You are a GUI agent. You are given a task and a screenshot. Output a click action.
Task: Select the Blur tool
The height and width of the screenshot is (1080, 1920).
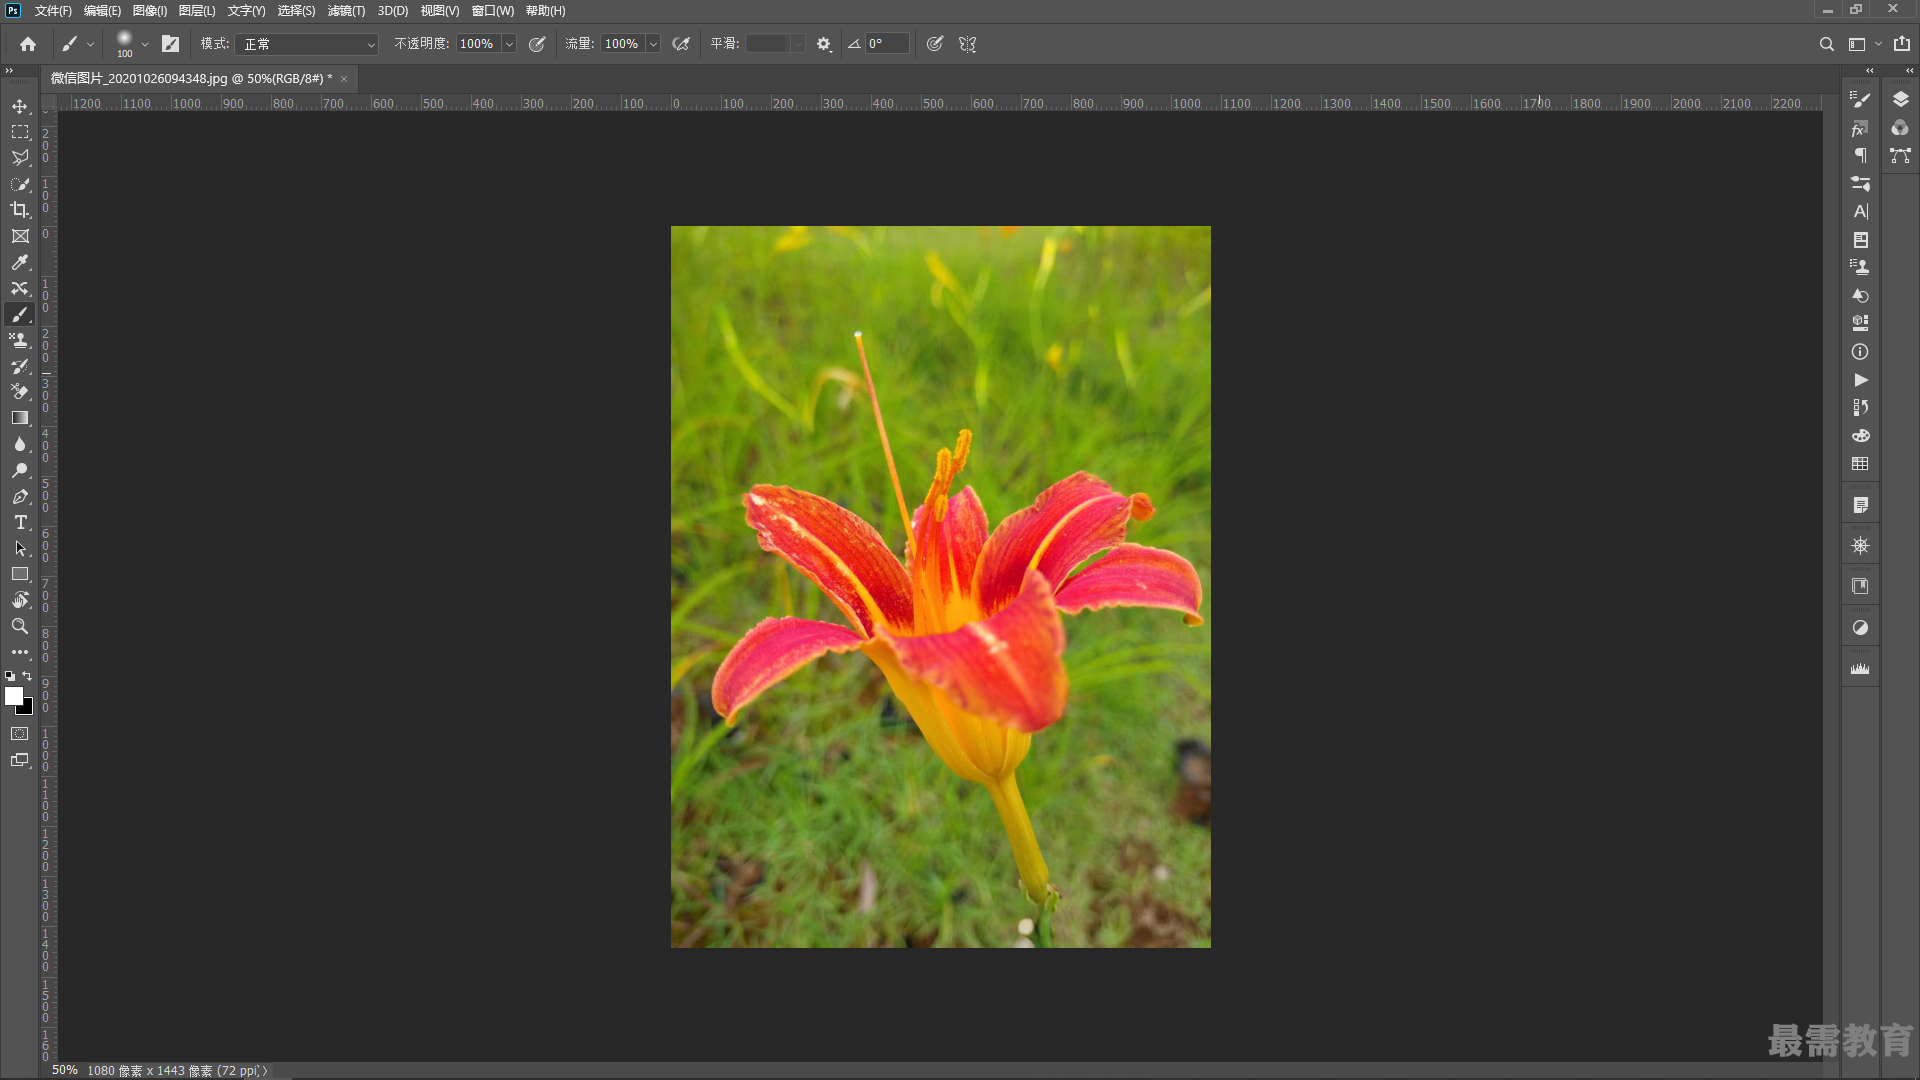[20, 444]
